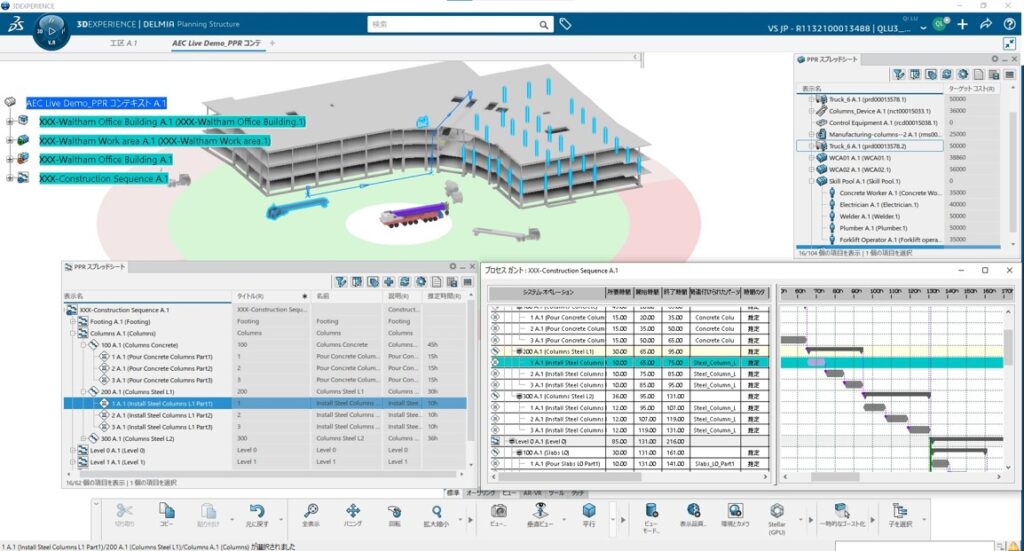Click document icon in right PPR spreadsheet

(x=978, y=74)
